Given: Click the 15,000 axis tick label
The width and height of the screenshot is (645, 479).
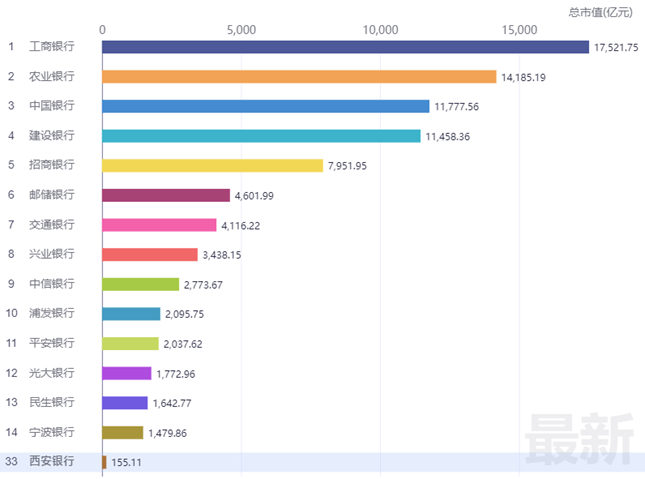Looking at the screenshot, I should [x=520, y=30].
